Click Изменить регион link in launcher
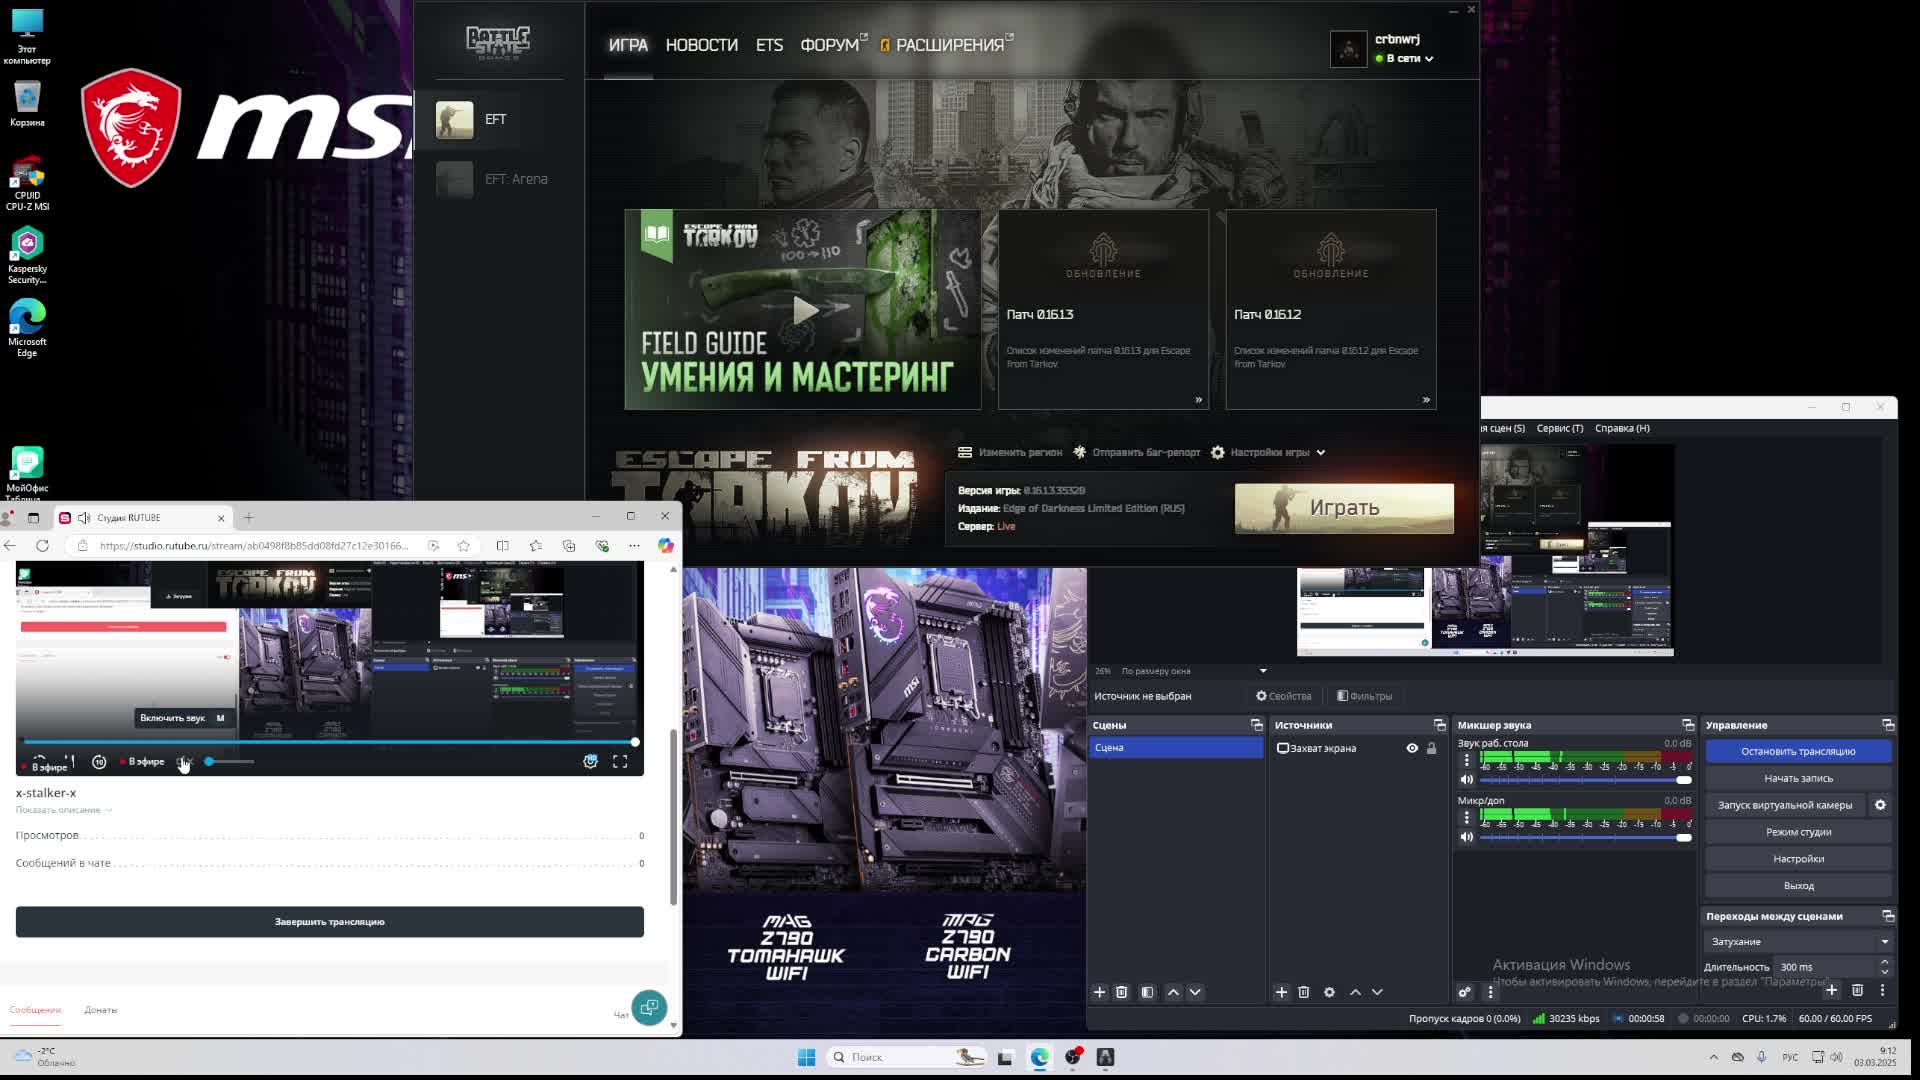This screenshot has width=1920, height=1080. (1010, 453)
